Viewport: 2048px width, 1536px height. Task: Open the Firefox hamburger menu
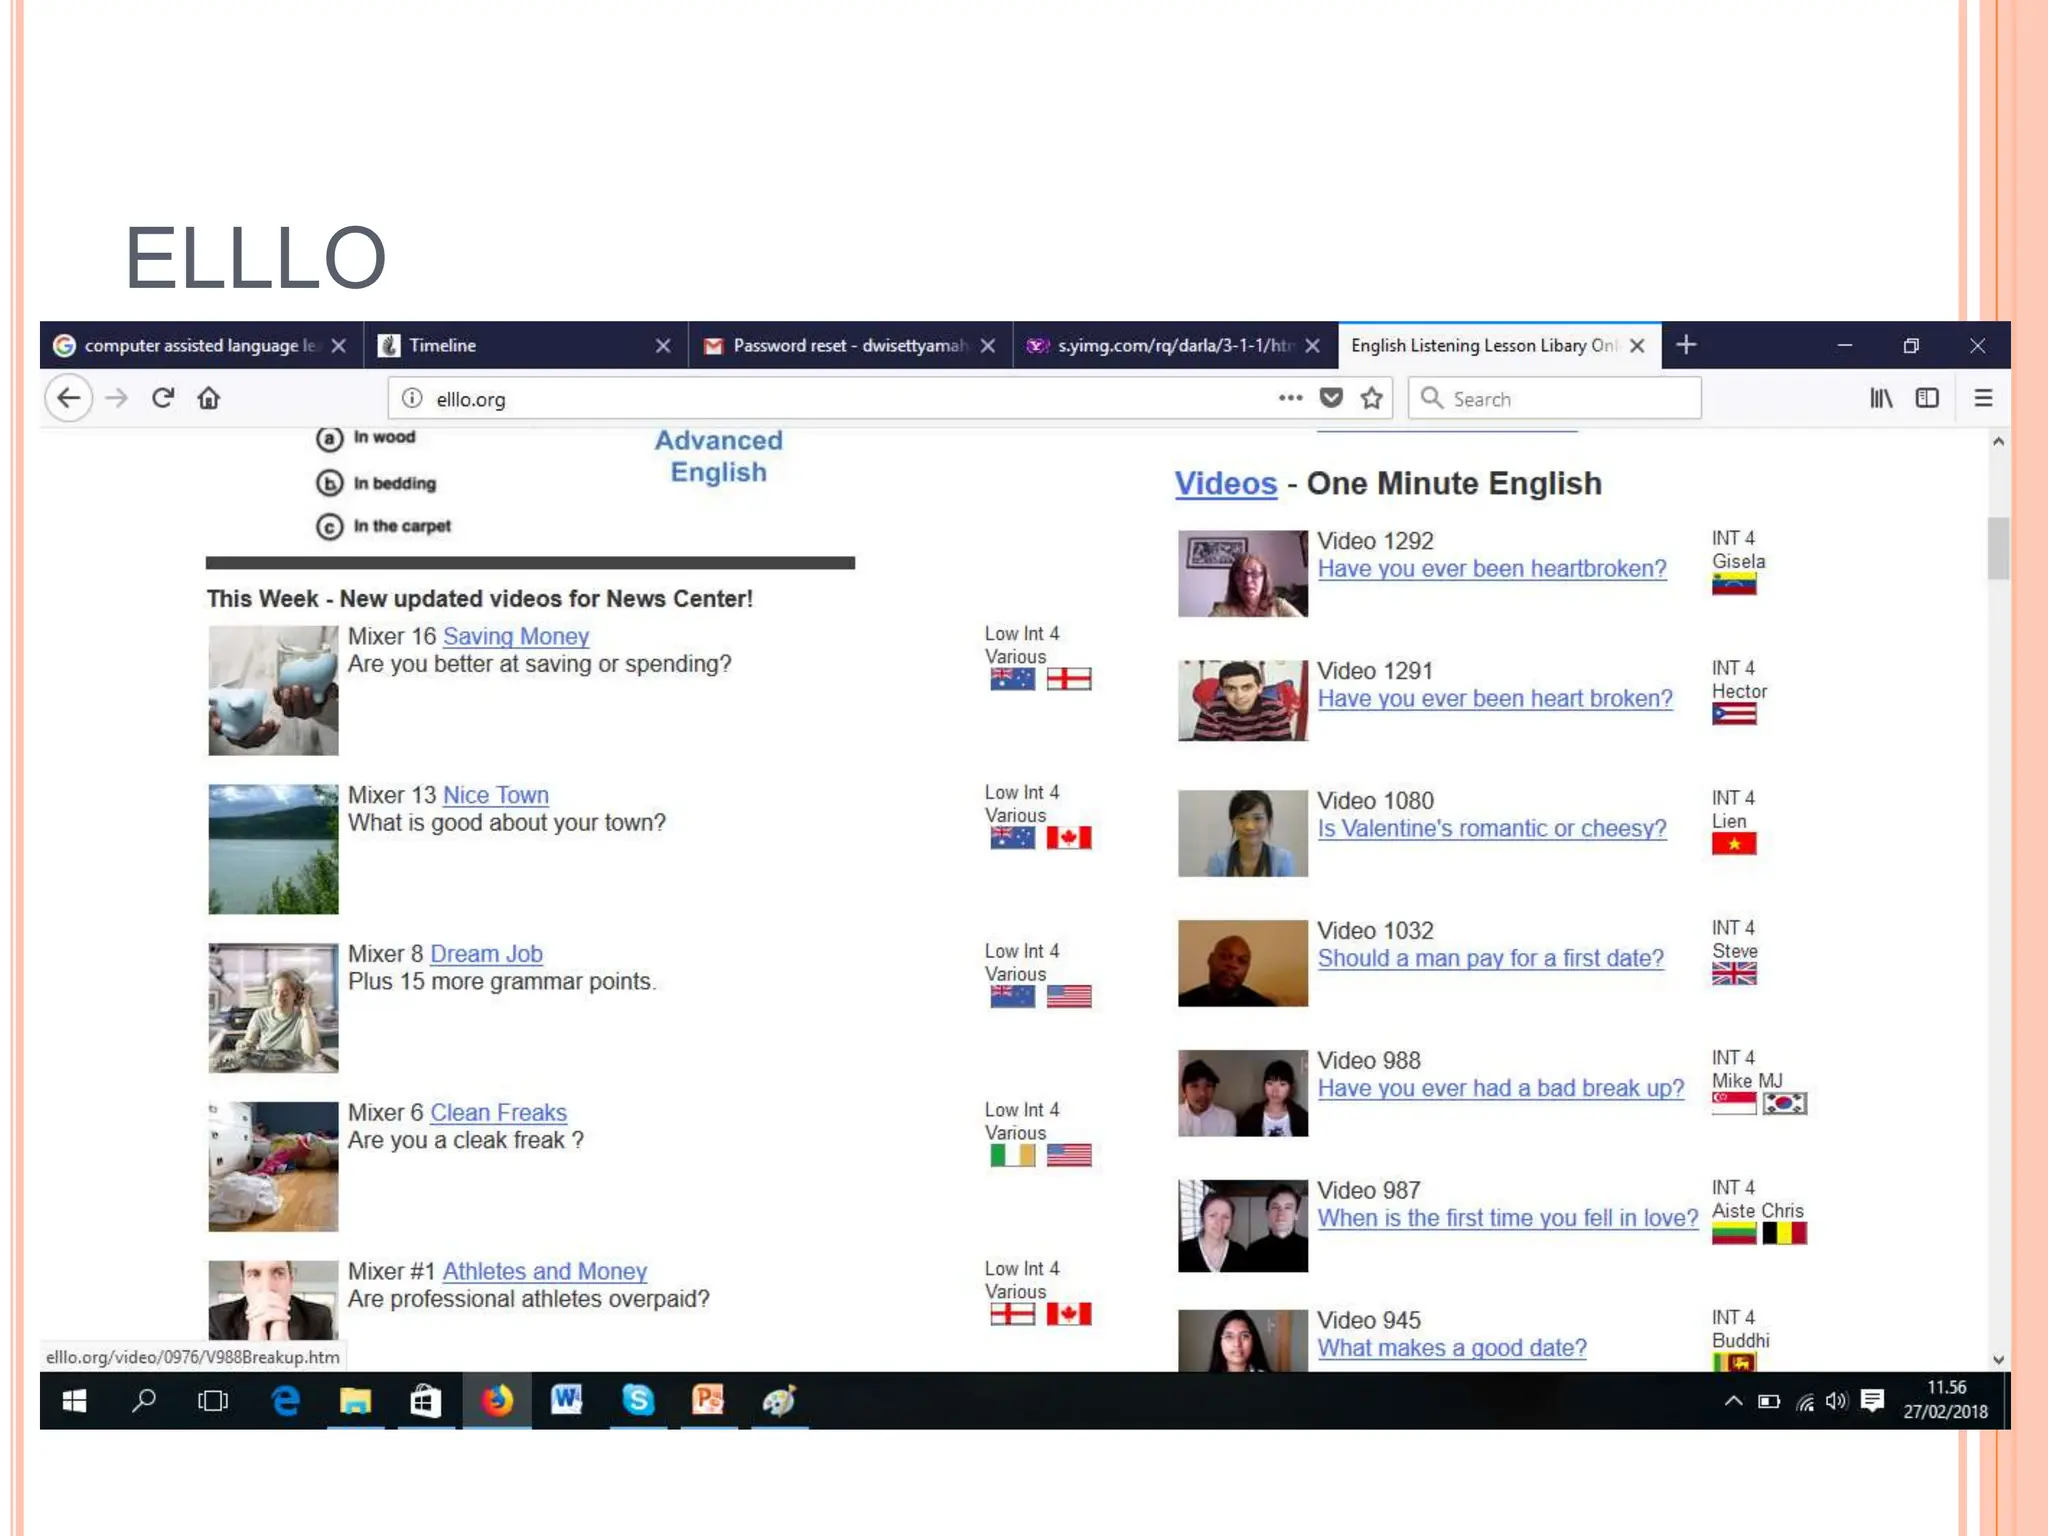(x=1983, y=398)
